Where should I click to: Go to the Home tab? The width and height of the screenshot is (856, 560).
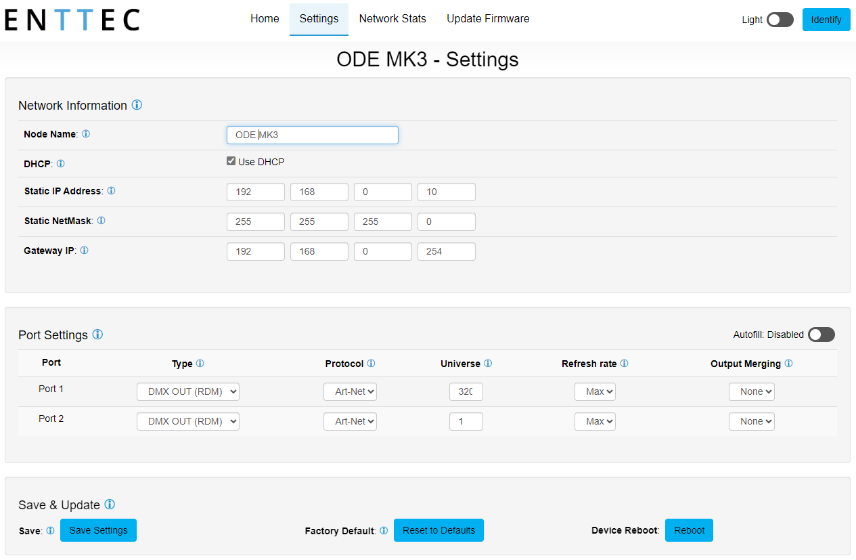click(x=265, y=19)
